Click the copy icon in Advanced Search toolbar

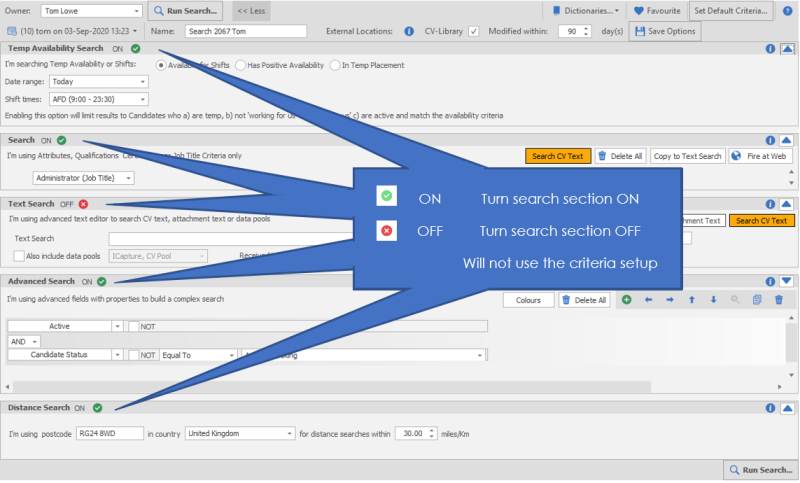[x=756, y=300]
